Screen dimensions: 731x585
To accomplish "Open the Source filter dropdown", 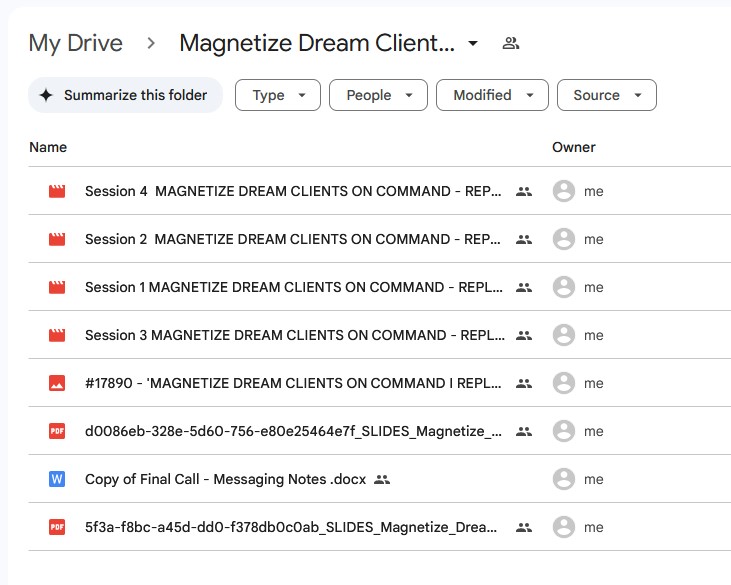I will (x=606, y=95).
